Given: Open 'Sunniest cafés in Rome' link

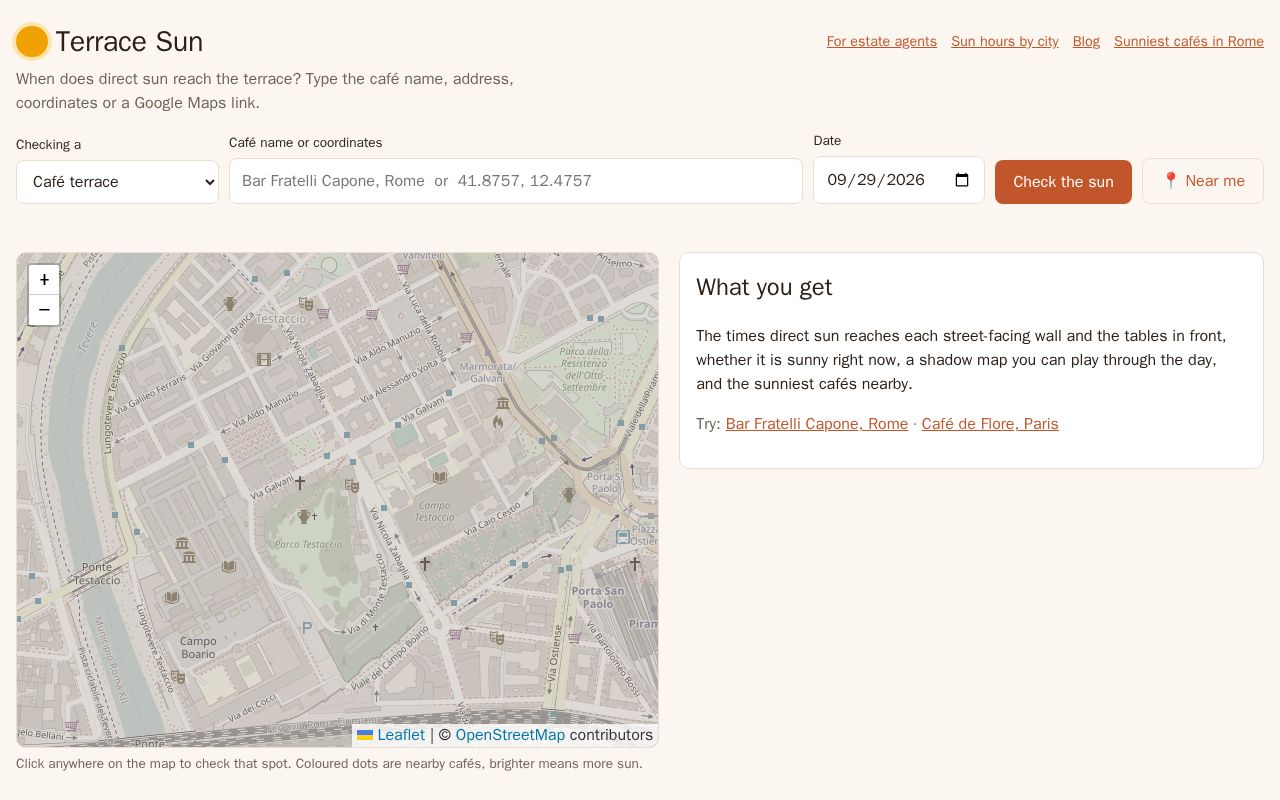Looking at the screenshot, I should click(x=1189, y=41).
